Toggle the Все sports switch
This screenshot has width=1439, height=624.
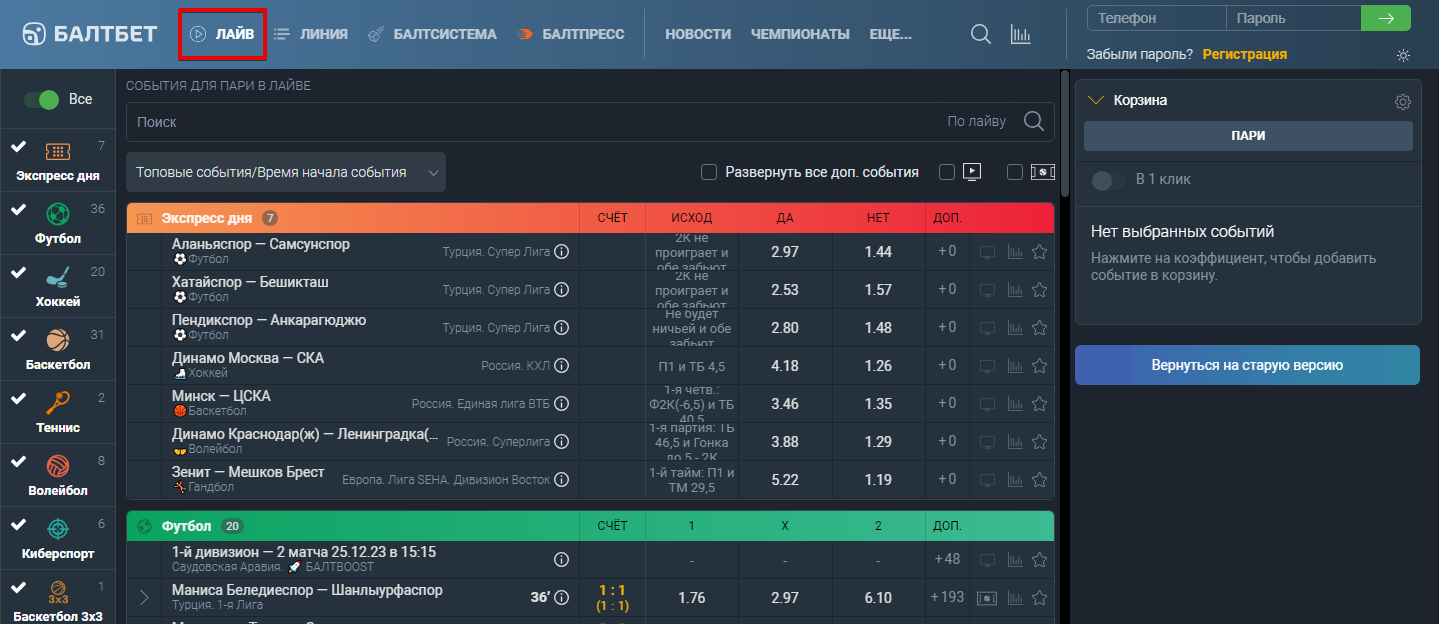pyautogui.click(x=42, y=99)
